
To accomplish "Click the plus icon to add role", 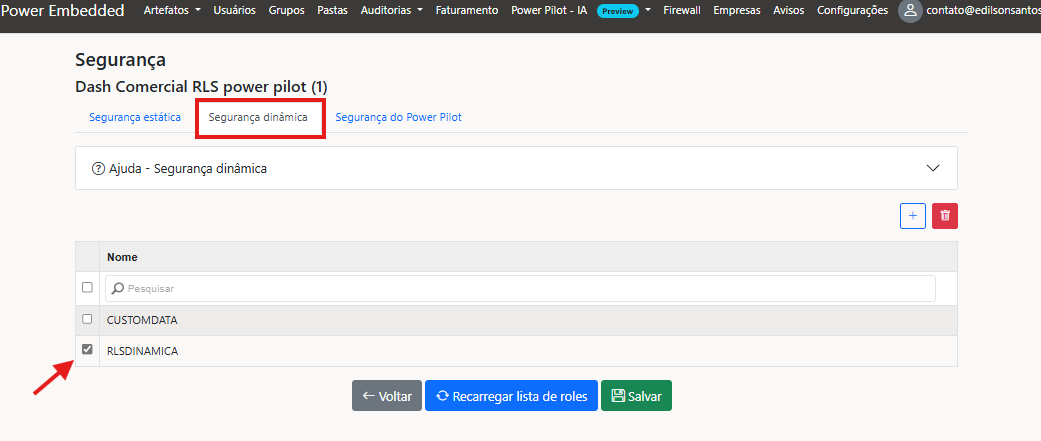I will coord(912,215).
